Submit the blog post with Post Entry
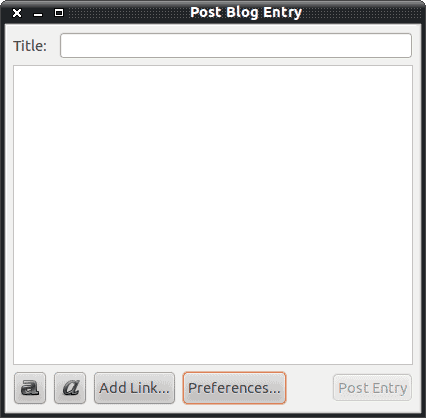426x418 pixels. [x=372, y=388]
